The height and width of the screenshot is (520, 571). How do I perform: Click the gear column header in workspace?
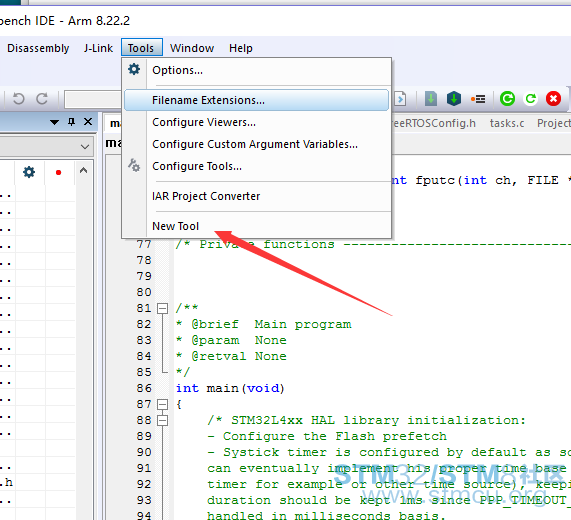click(x=29, y=172)
